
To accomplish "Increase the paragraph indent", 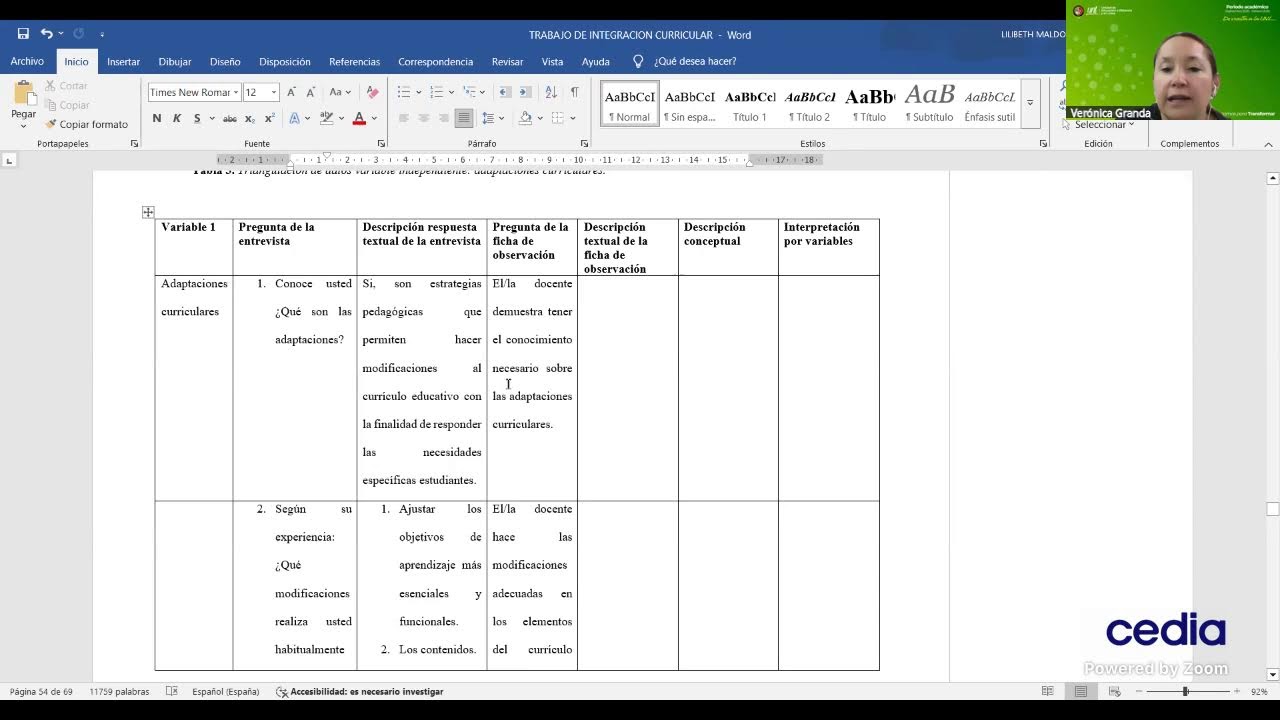I will coord(527,92).
